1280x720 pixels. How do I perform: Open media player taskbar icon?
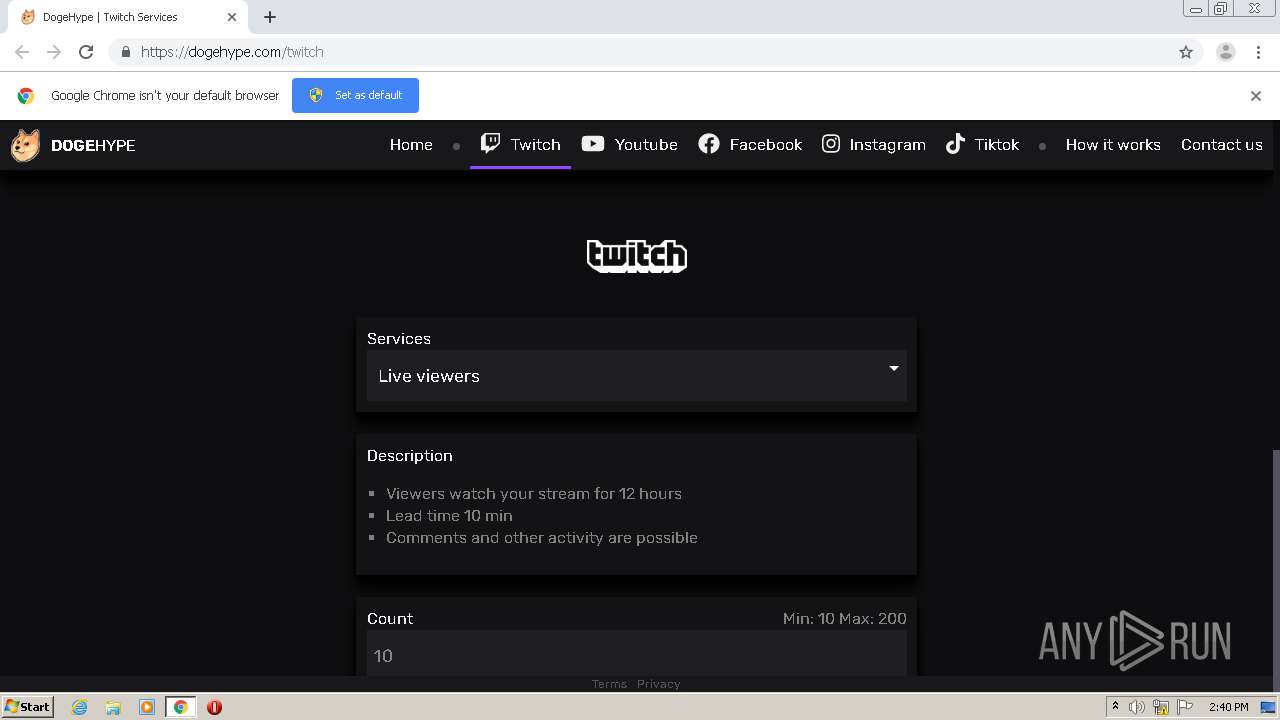pyautogui.click(x=147, y=707)
